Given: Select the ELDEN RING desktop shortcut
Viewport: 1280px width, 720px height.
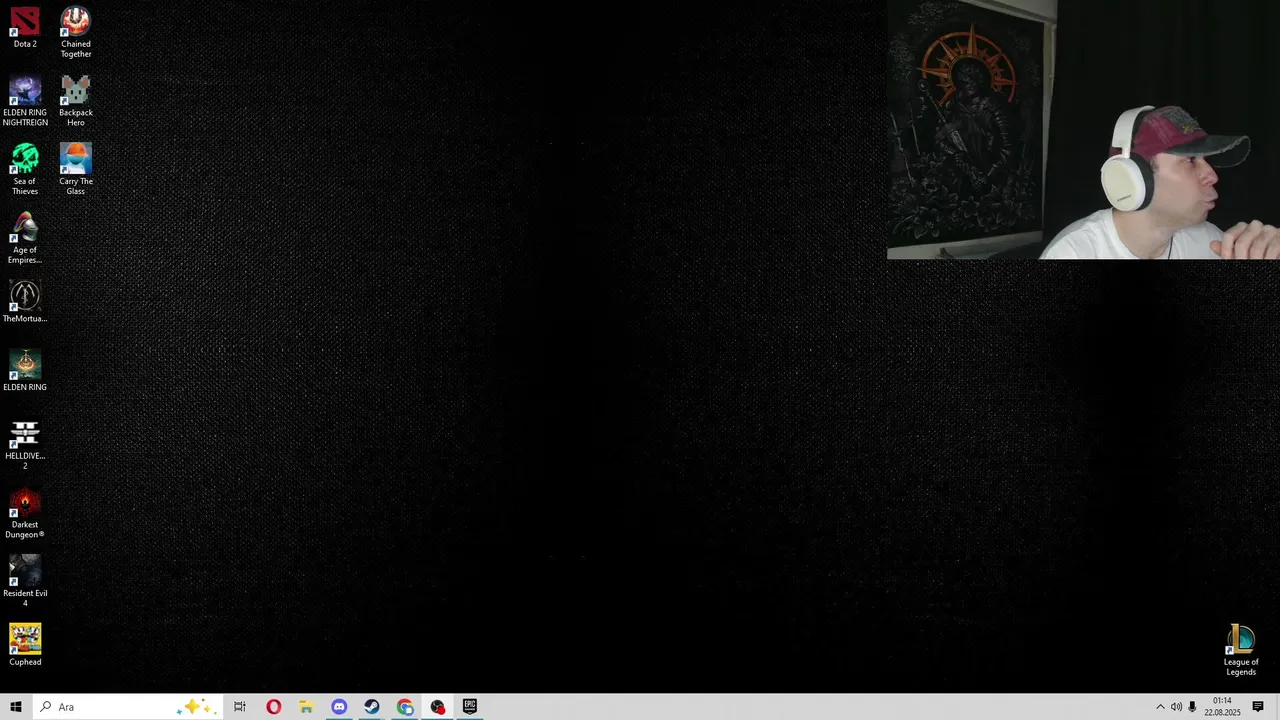Looking at the screenshot, I should [x=25, y=371].
